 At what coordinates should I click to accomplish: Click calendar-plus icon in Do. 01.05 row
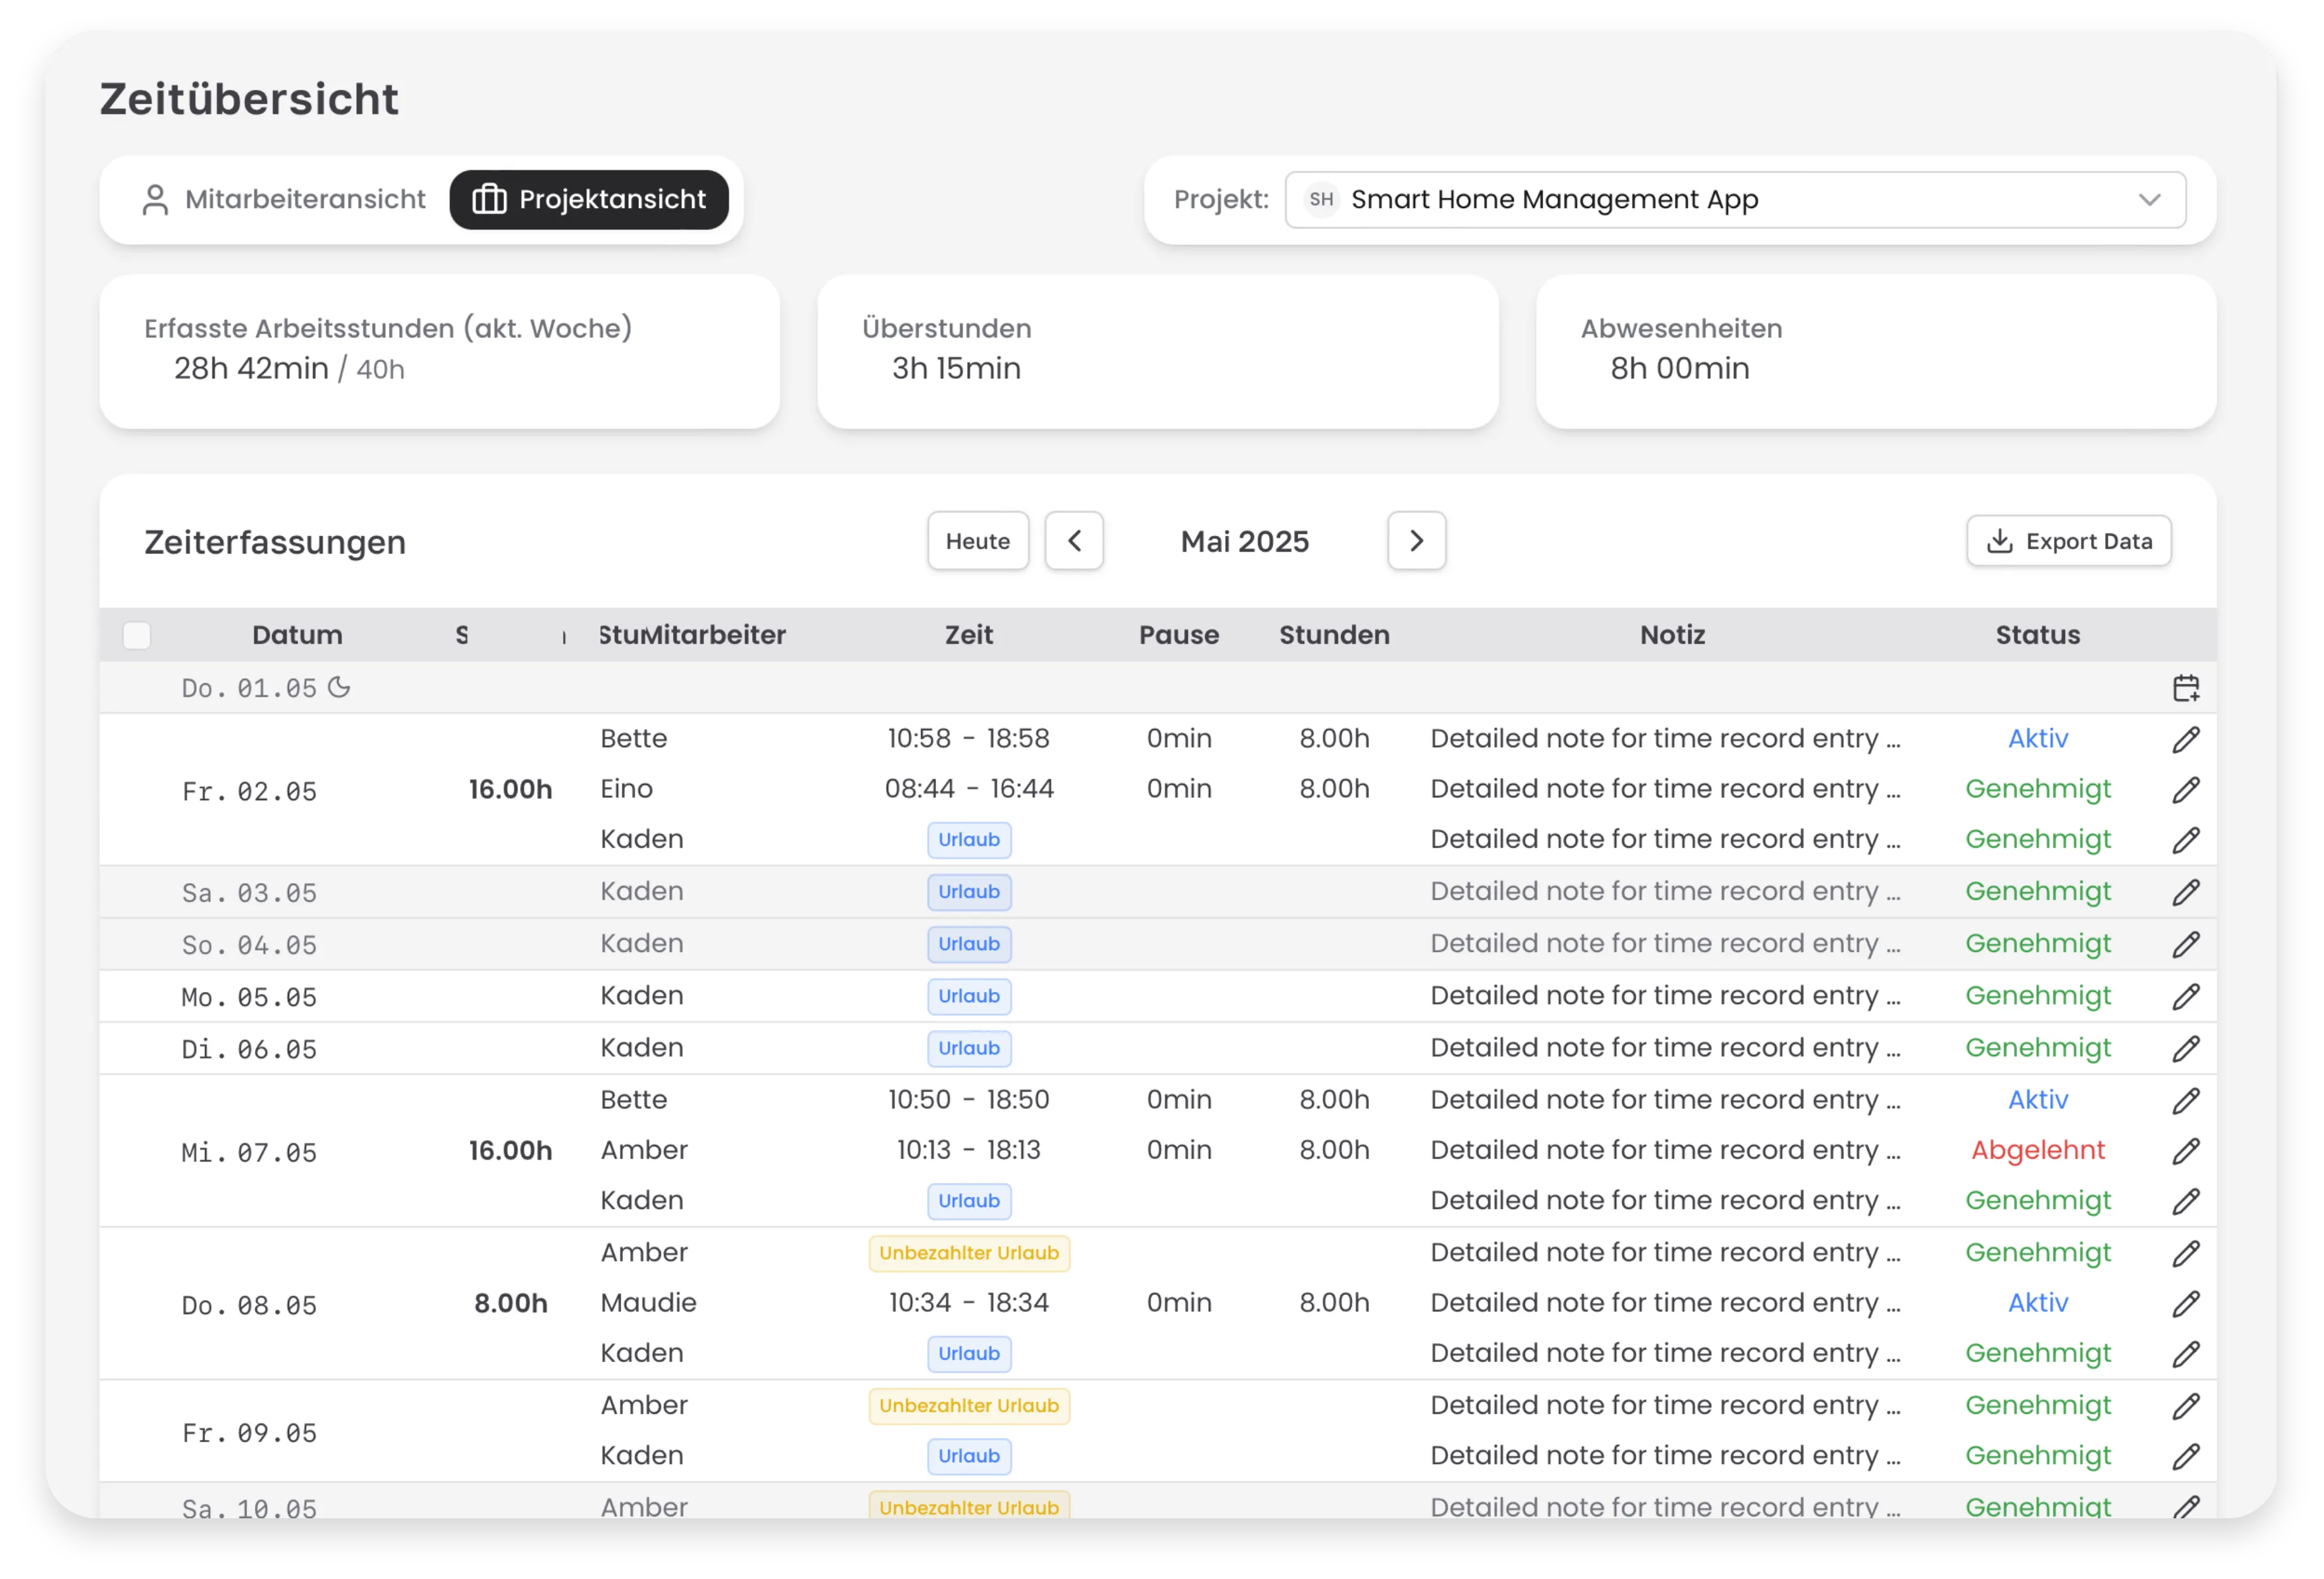[2186, 688]
